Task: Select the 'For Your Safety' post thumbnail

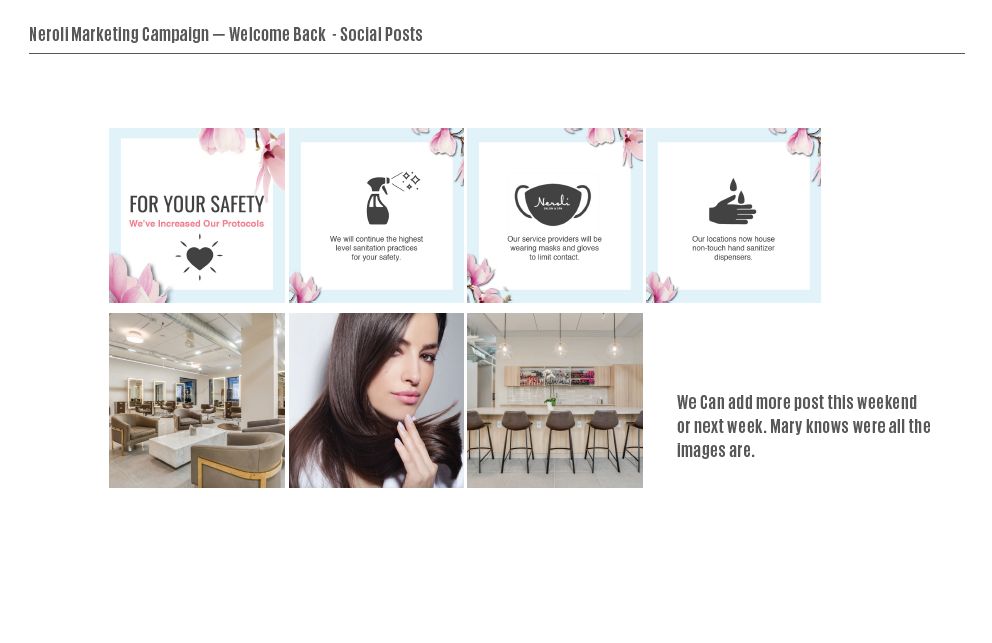Action: coord(197,215)
